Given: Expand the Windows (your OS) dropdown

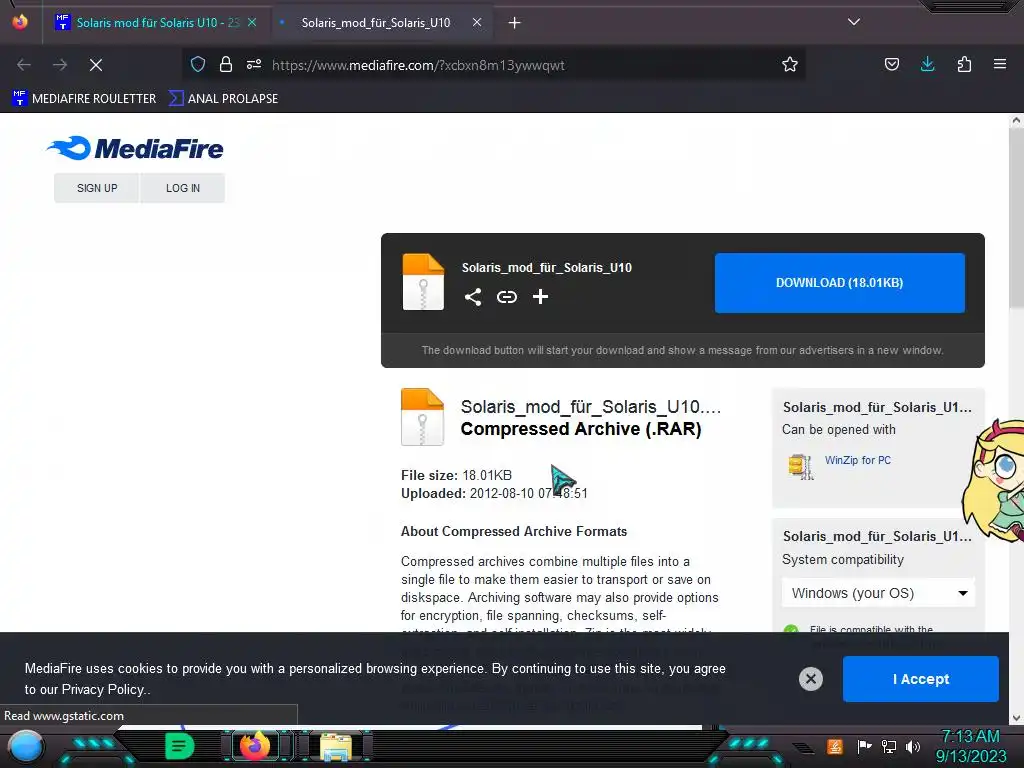Looking at the screenshot, I should click(x=878, y=593).
